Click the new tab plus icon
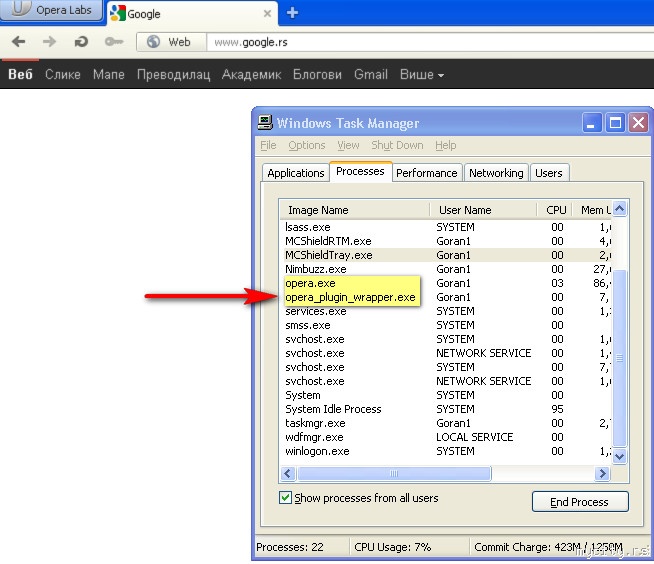Image resolution: width=654 pixels, height=564 pixels. pyautogui.click(x=292, y=13)
